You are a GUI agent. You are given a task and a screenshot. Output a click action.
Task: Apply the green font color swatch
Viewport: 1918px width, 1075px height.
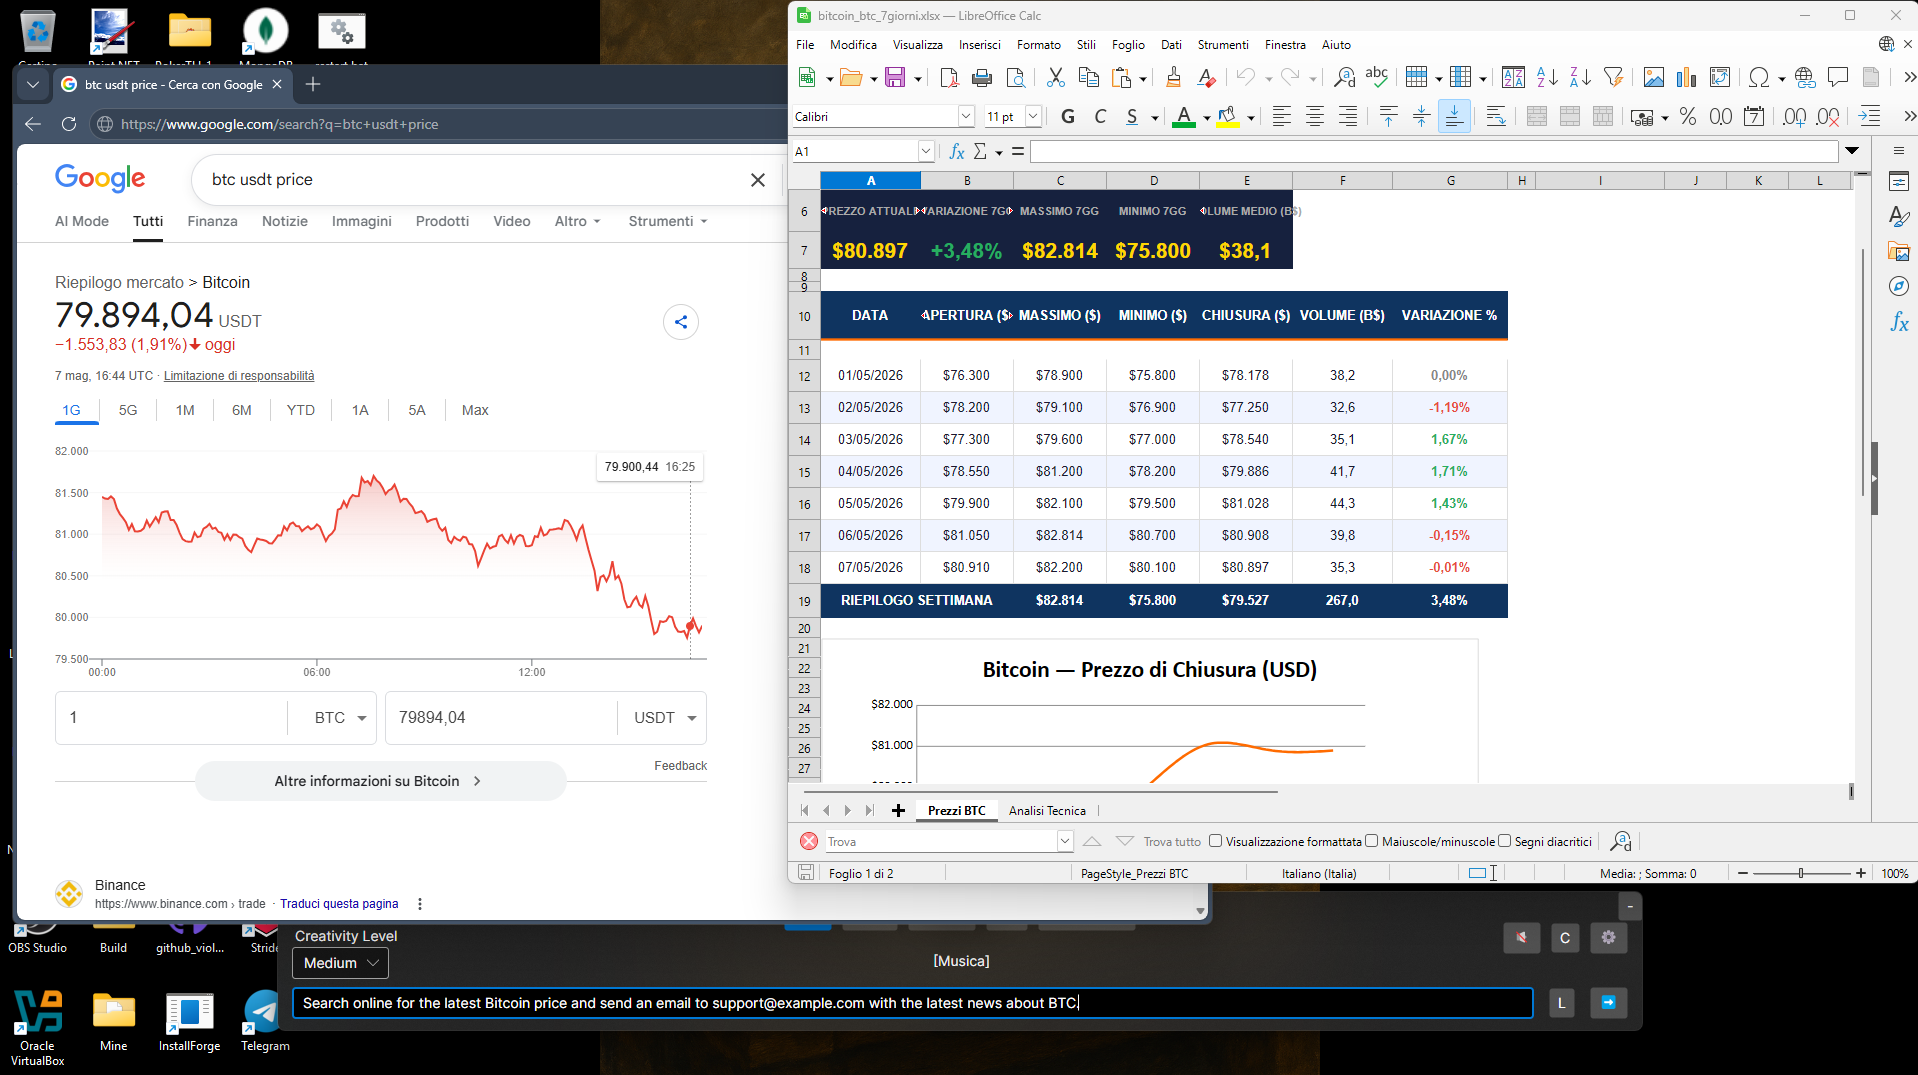coord(1184,117)
